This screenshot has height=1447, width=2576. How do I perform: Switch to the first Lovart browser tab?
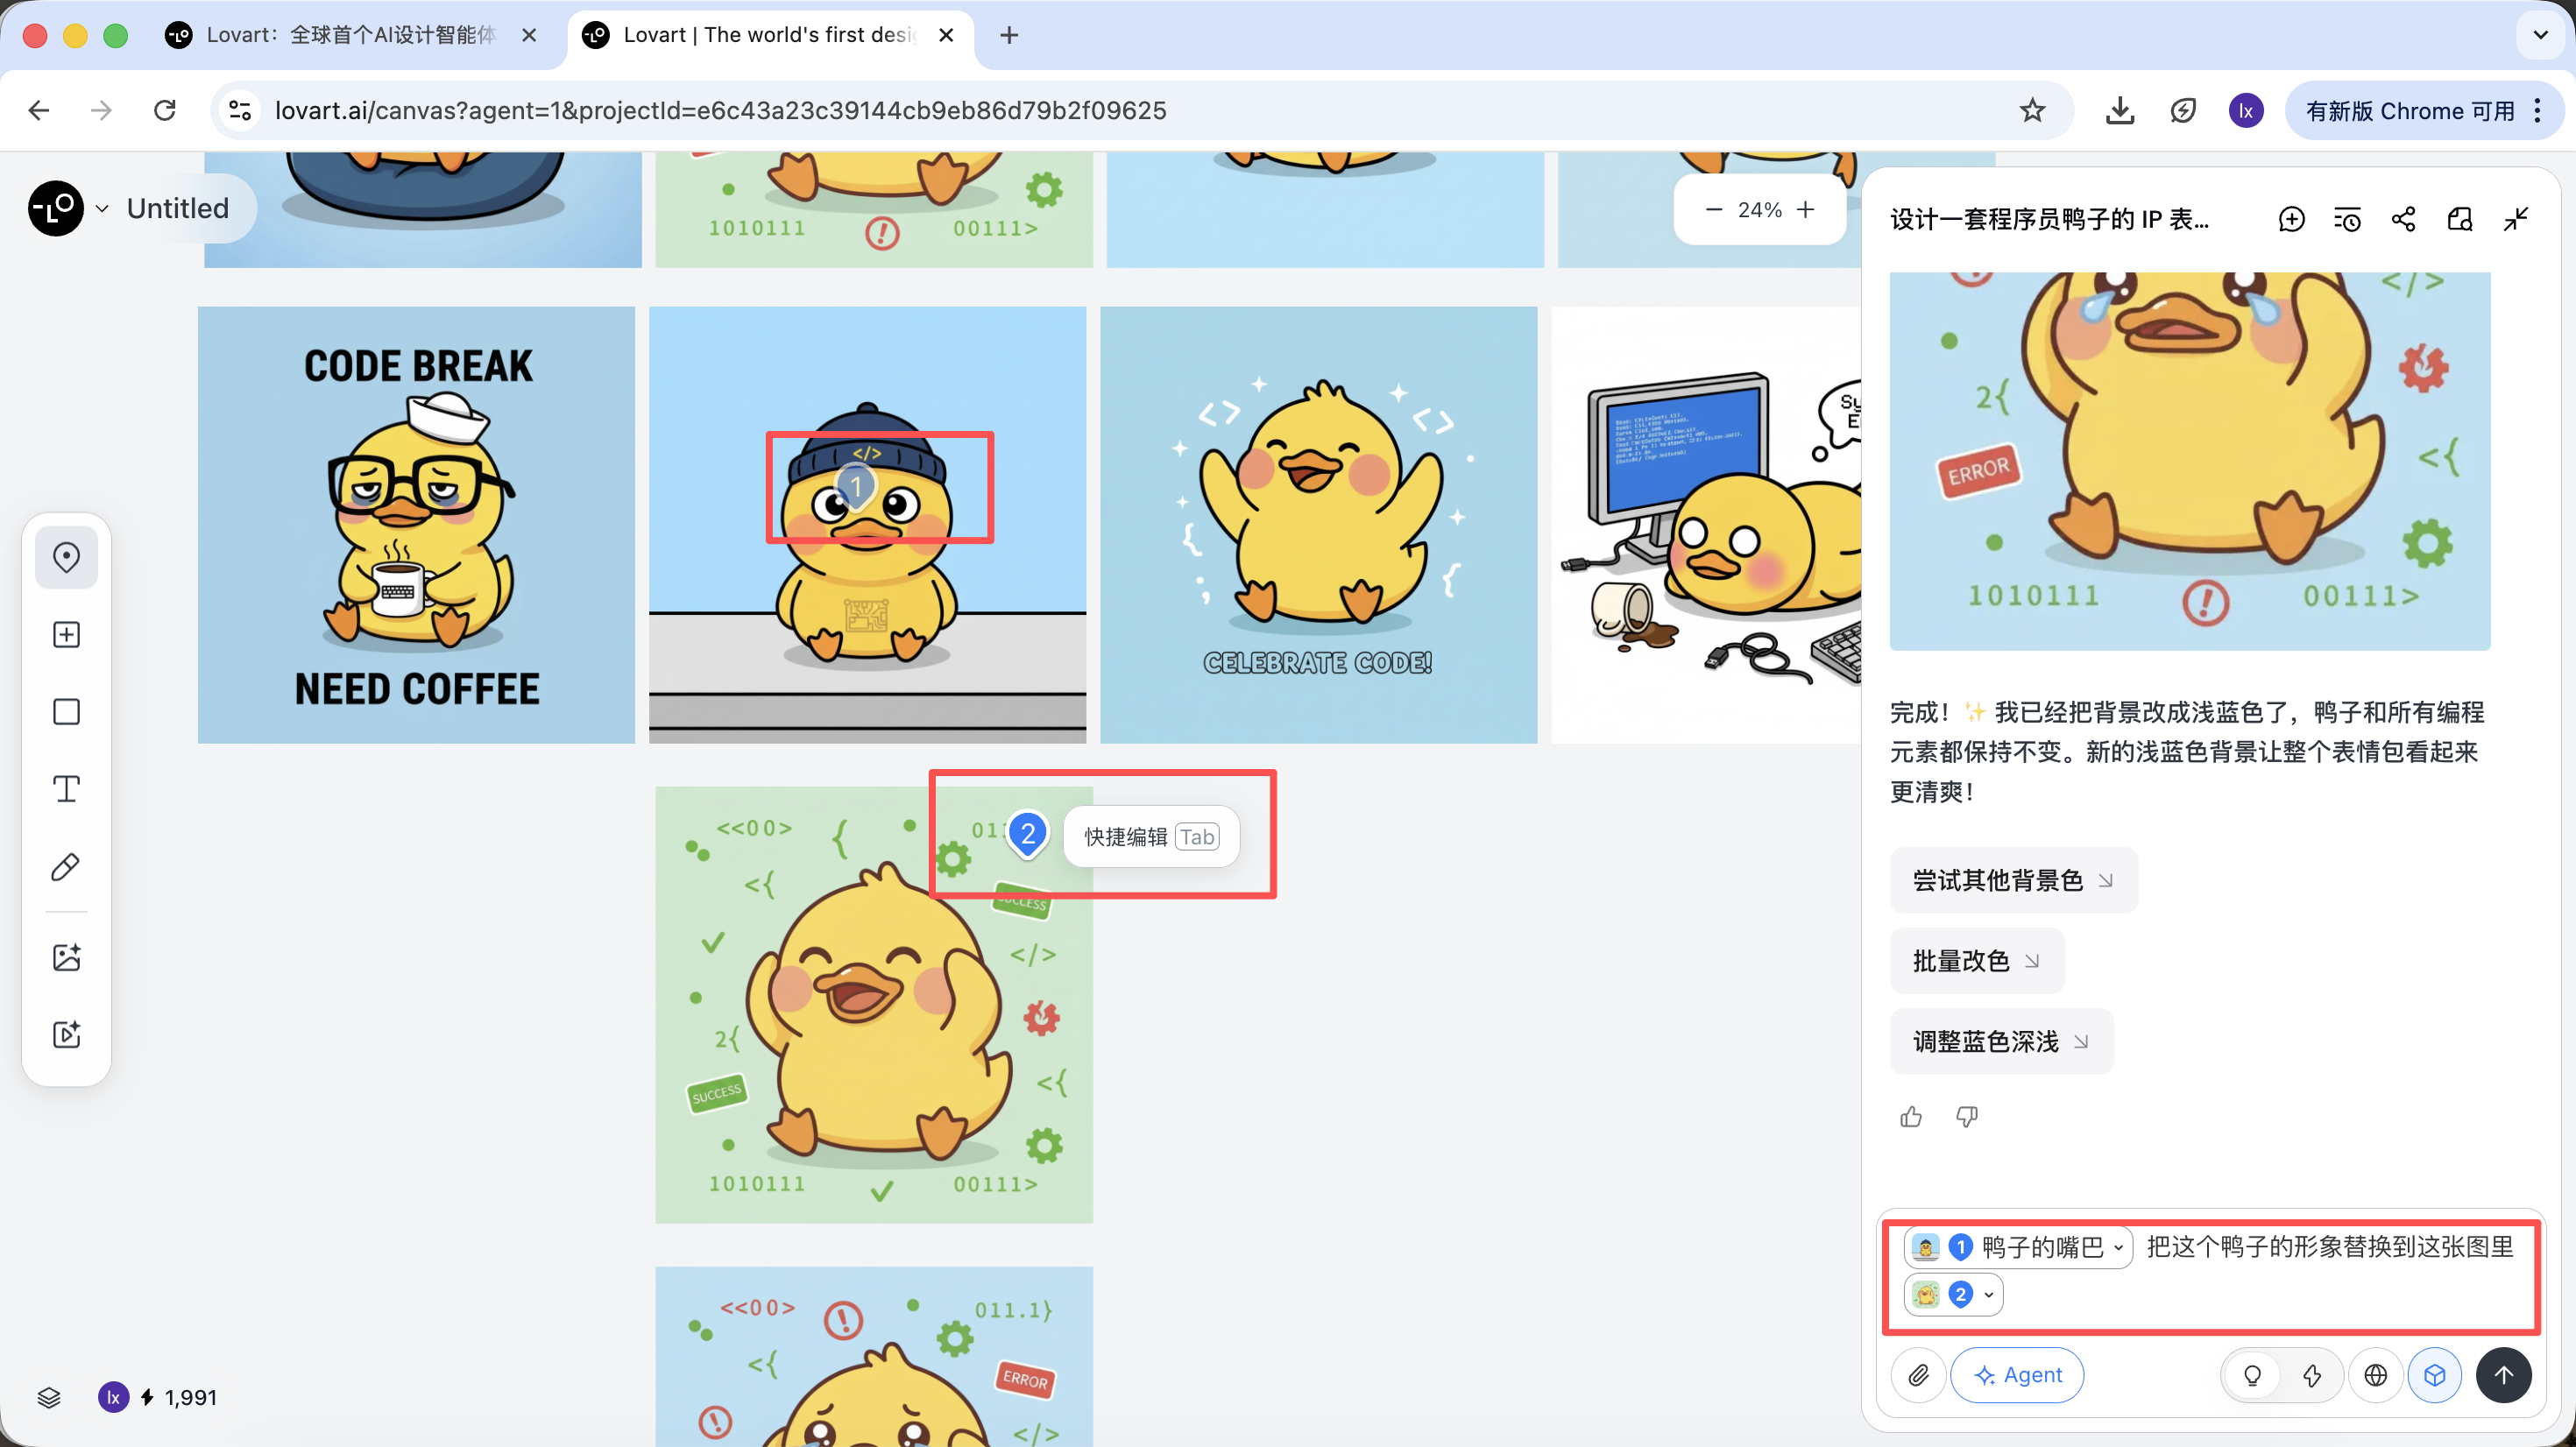click(x=350, y=35)
